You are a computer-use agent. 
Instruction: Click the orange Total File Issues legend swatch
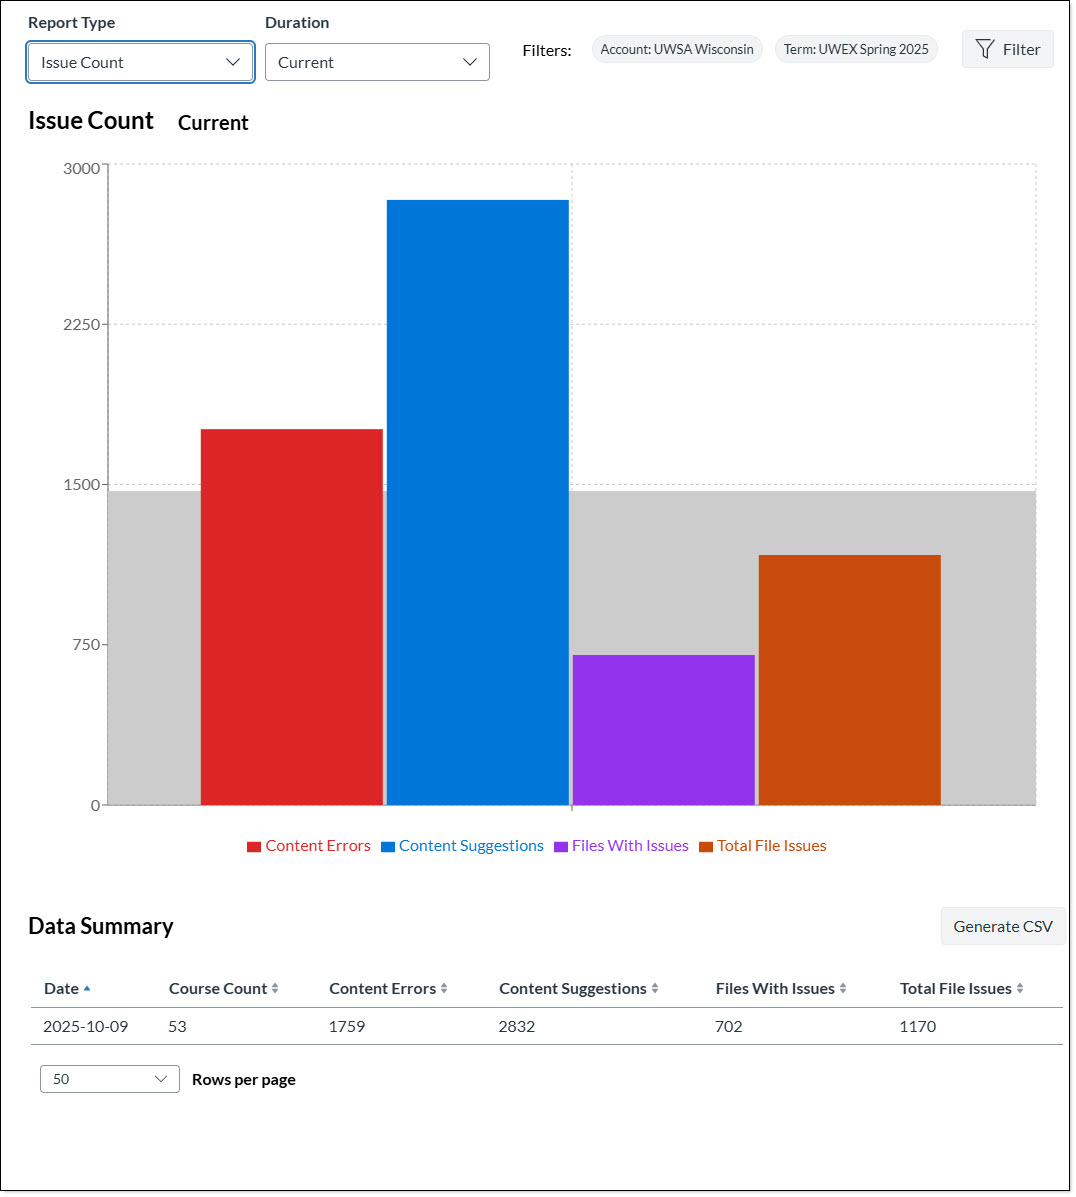[x=706, y=847]
